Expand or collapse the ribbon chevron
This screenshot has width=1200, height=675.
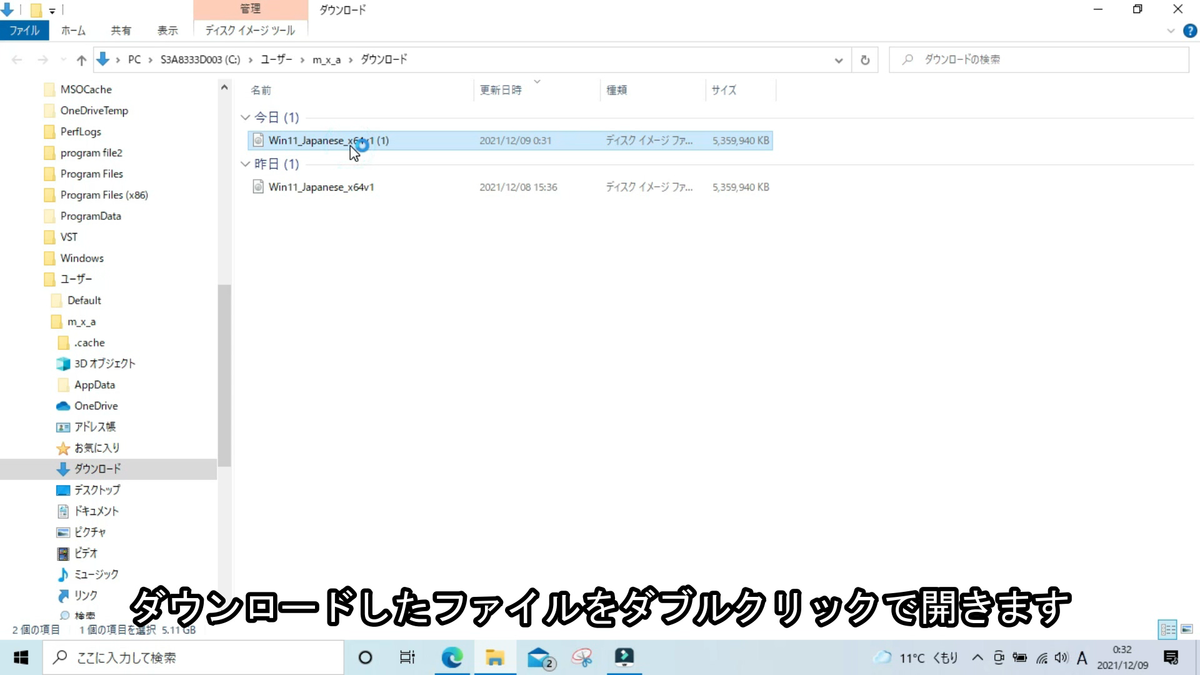[1171, 31]
